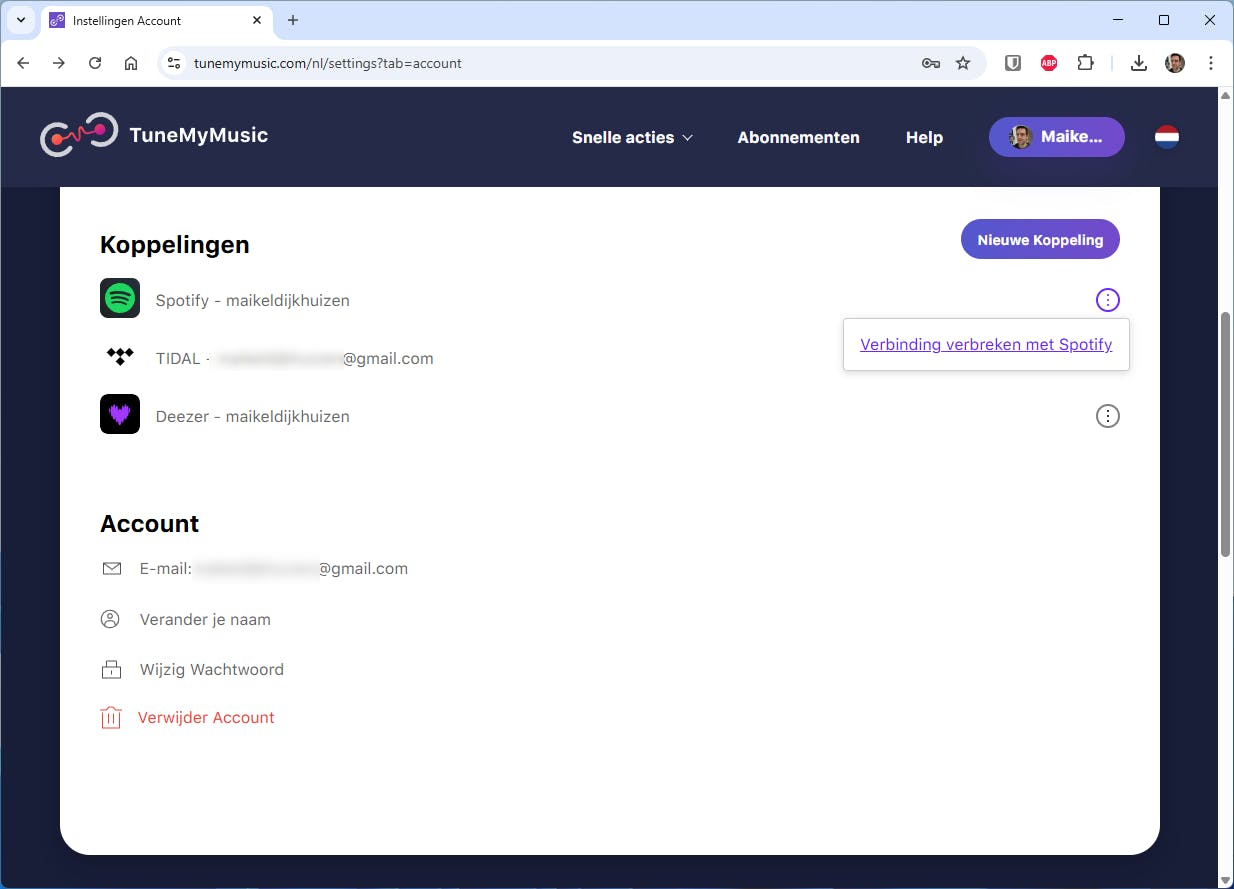
Task: Click the Nieuwe Koppeling button
Action: click(x=1040, y=239)
